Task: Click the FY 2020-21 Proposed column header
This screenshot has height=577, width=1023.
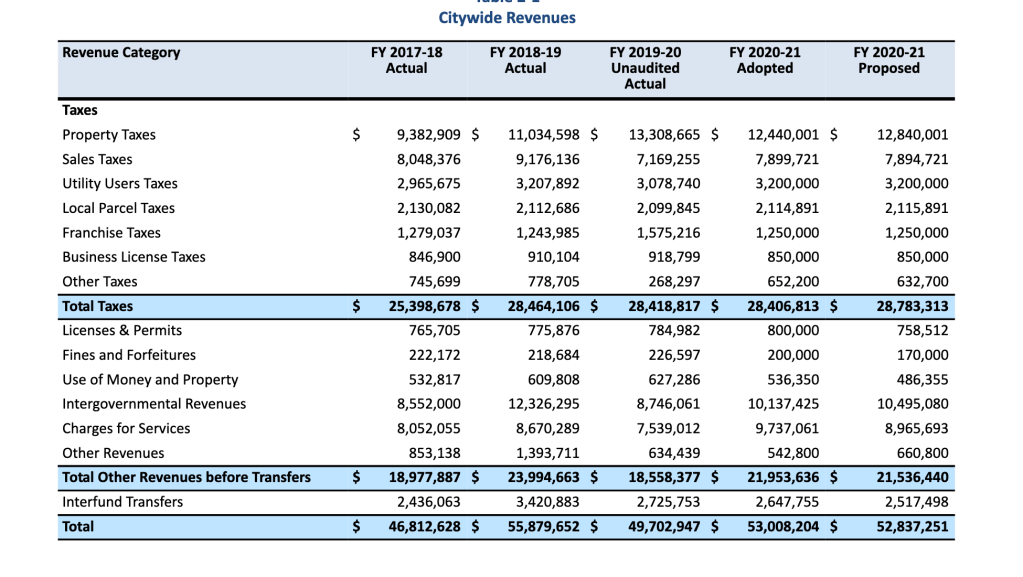Action: 888,60
